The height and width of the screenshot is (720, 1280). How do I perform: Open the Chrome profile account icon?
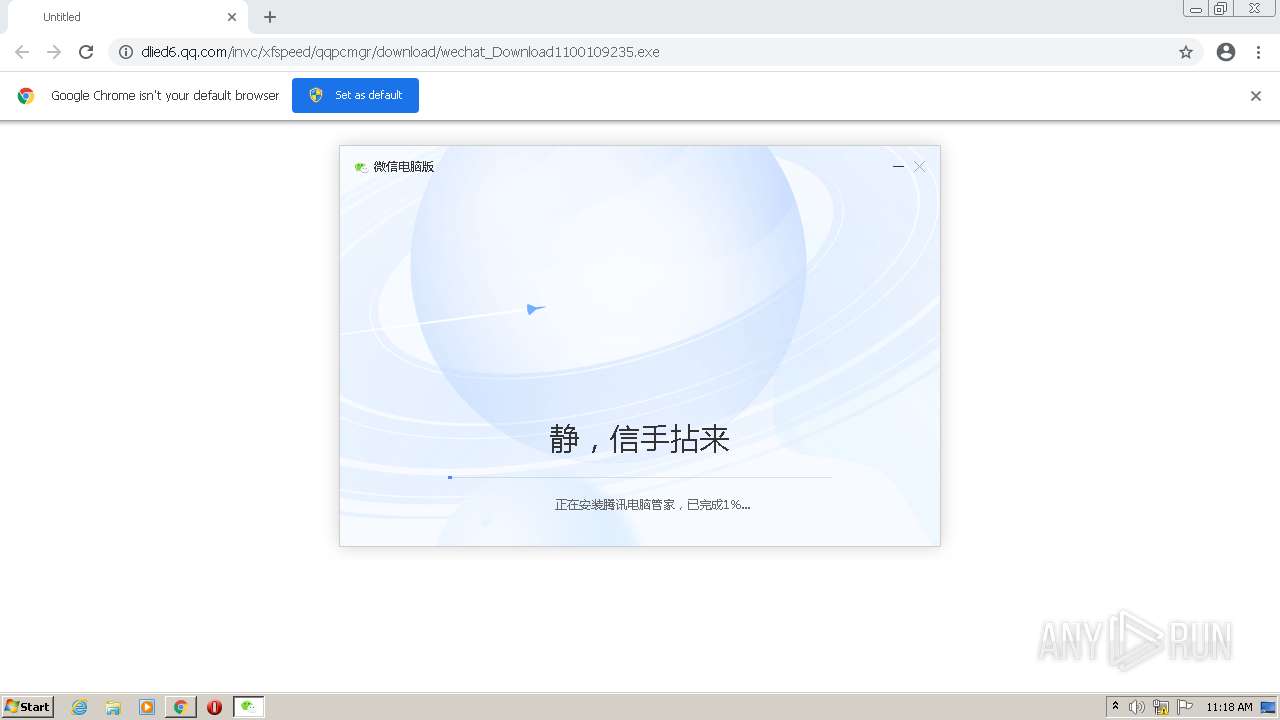click(x=1226, y=52)
